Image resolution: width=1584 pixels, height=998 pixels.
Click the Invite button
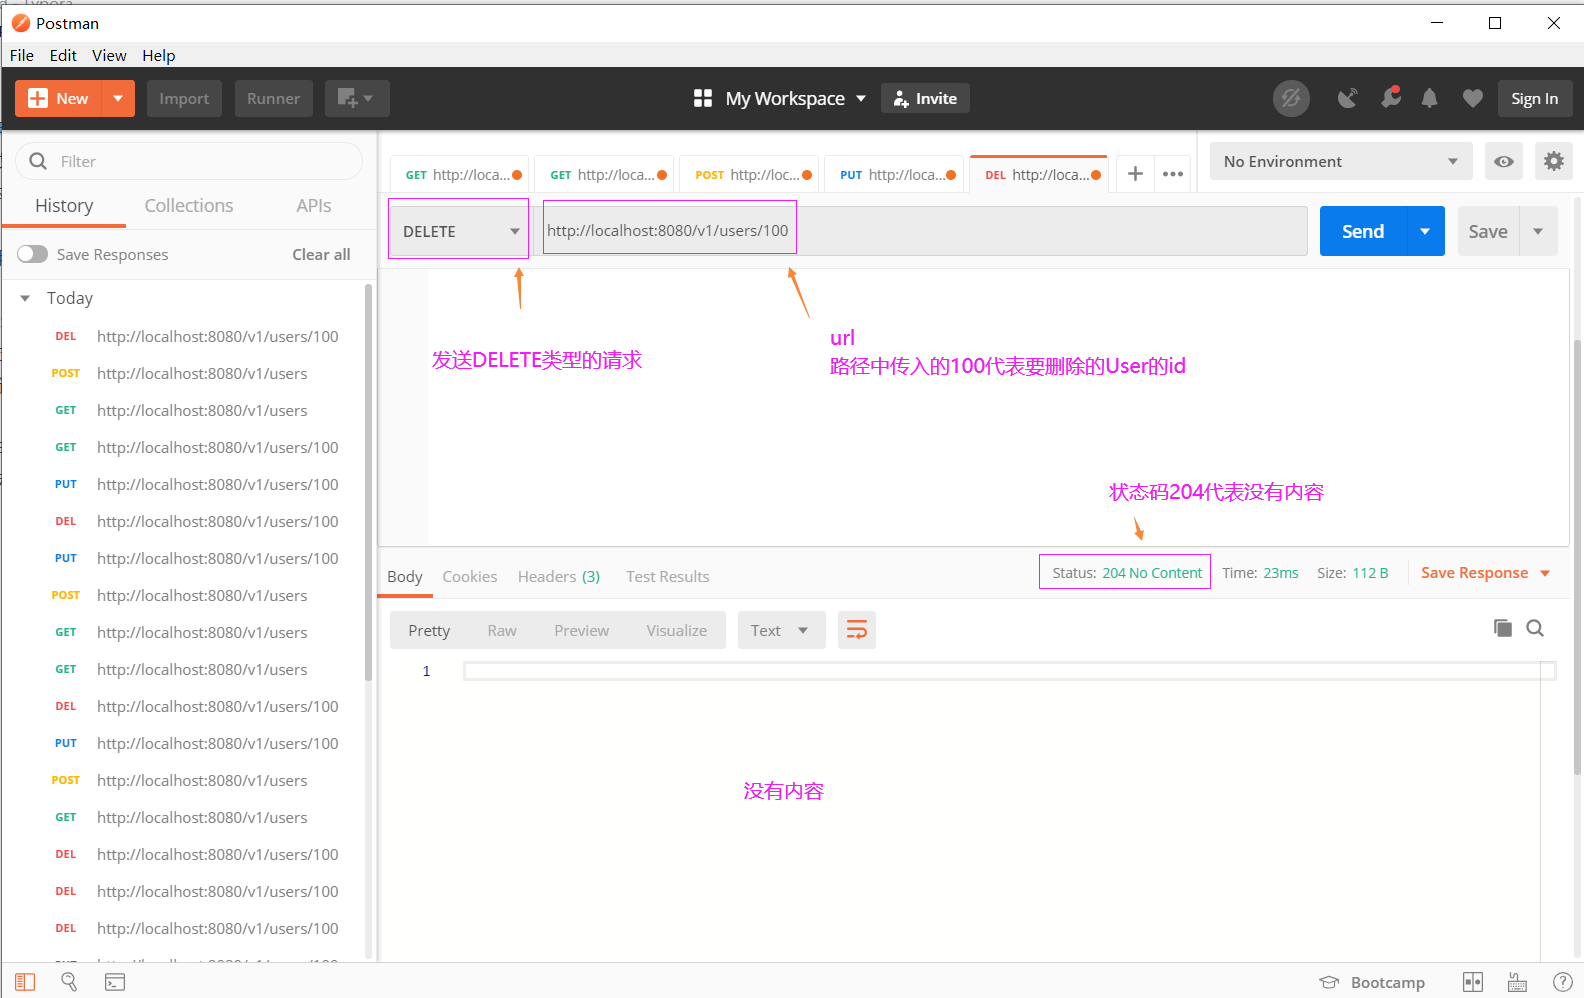pos(925,98)
